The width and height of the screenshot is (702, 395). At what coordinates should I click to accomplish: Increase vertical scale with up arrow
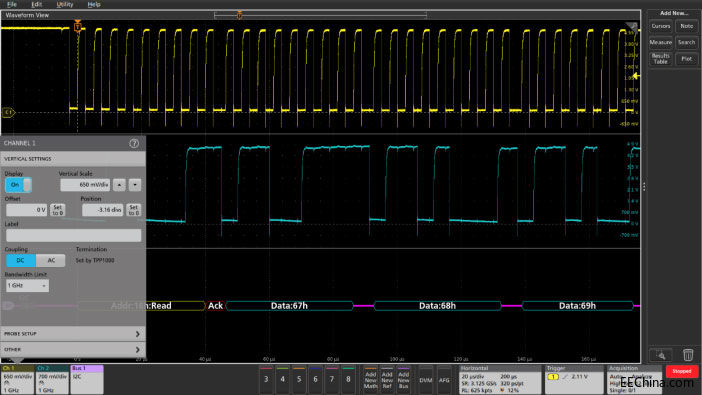point(119,185)
